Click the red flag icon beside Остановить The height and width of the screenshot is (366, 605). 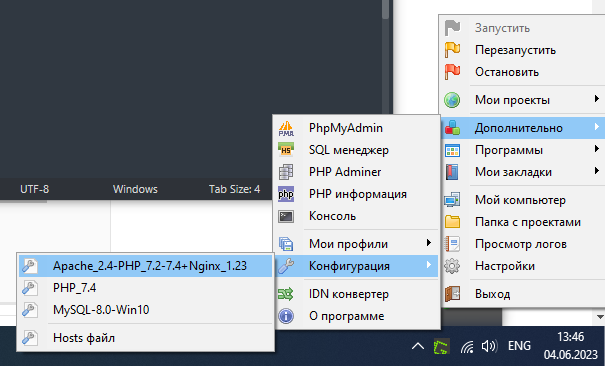coord(452,72)
